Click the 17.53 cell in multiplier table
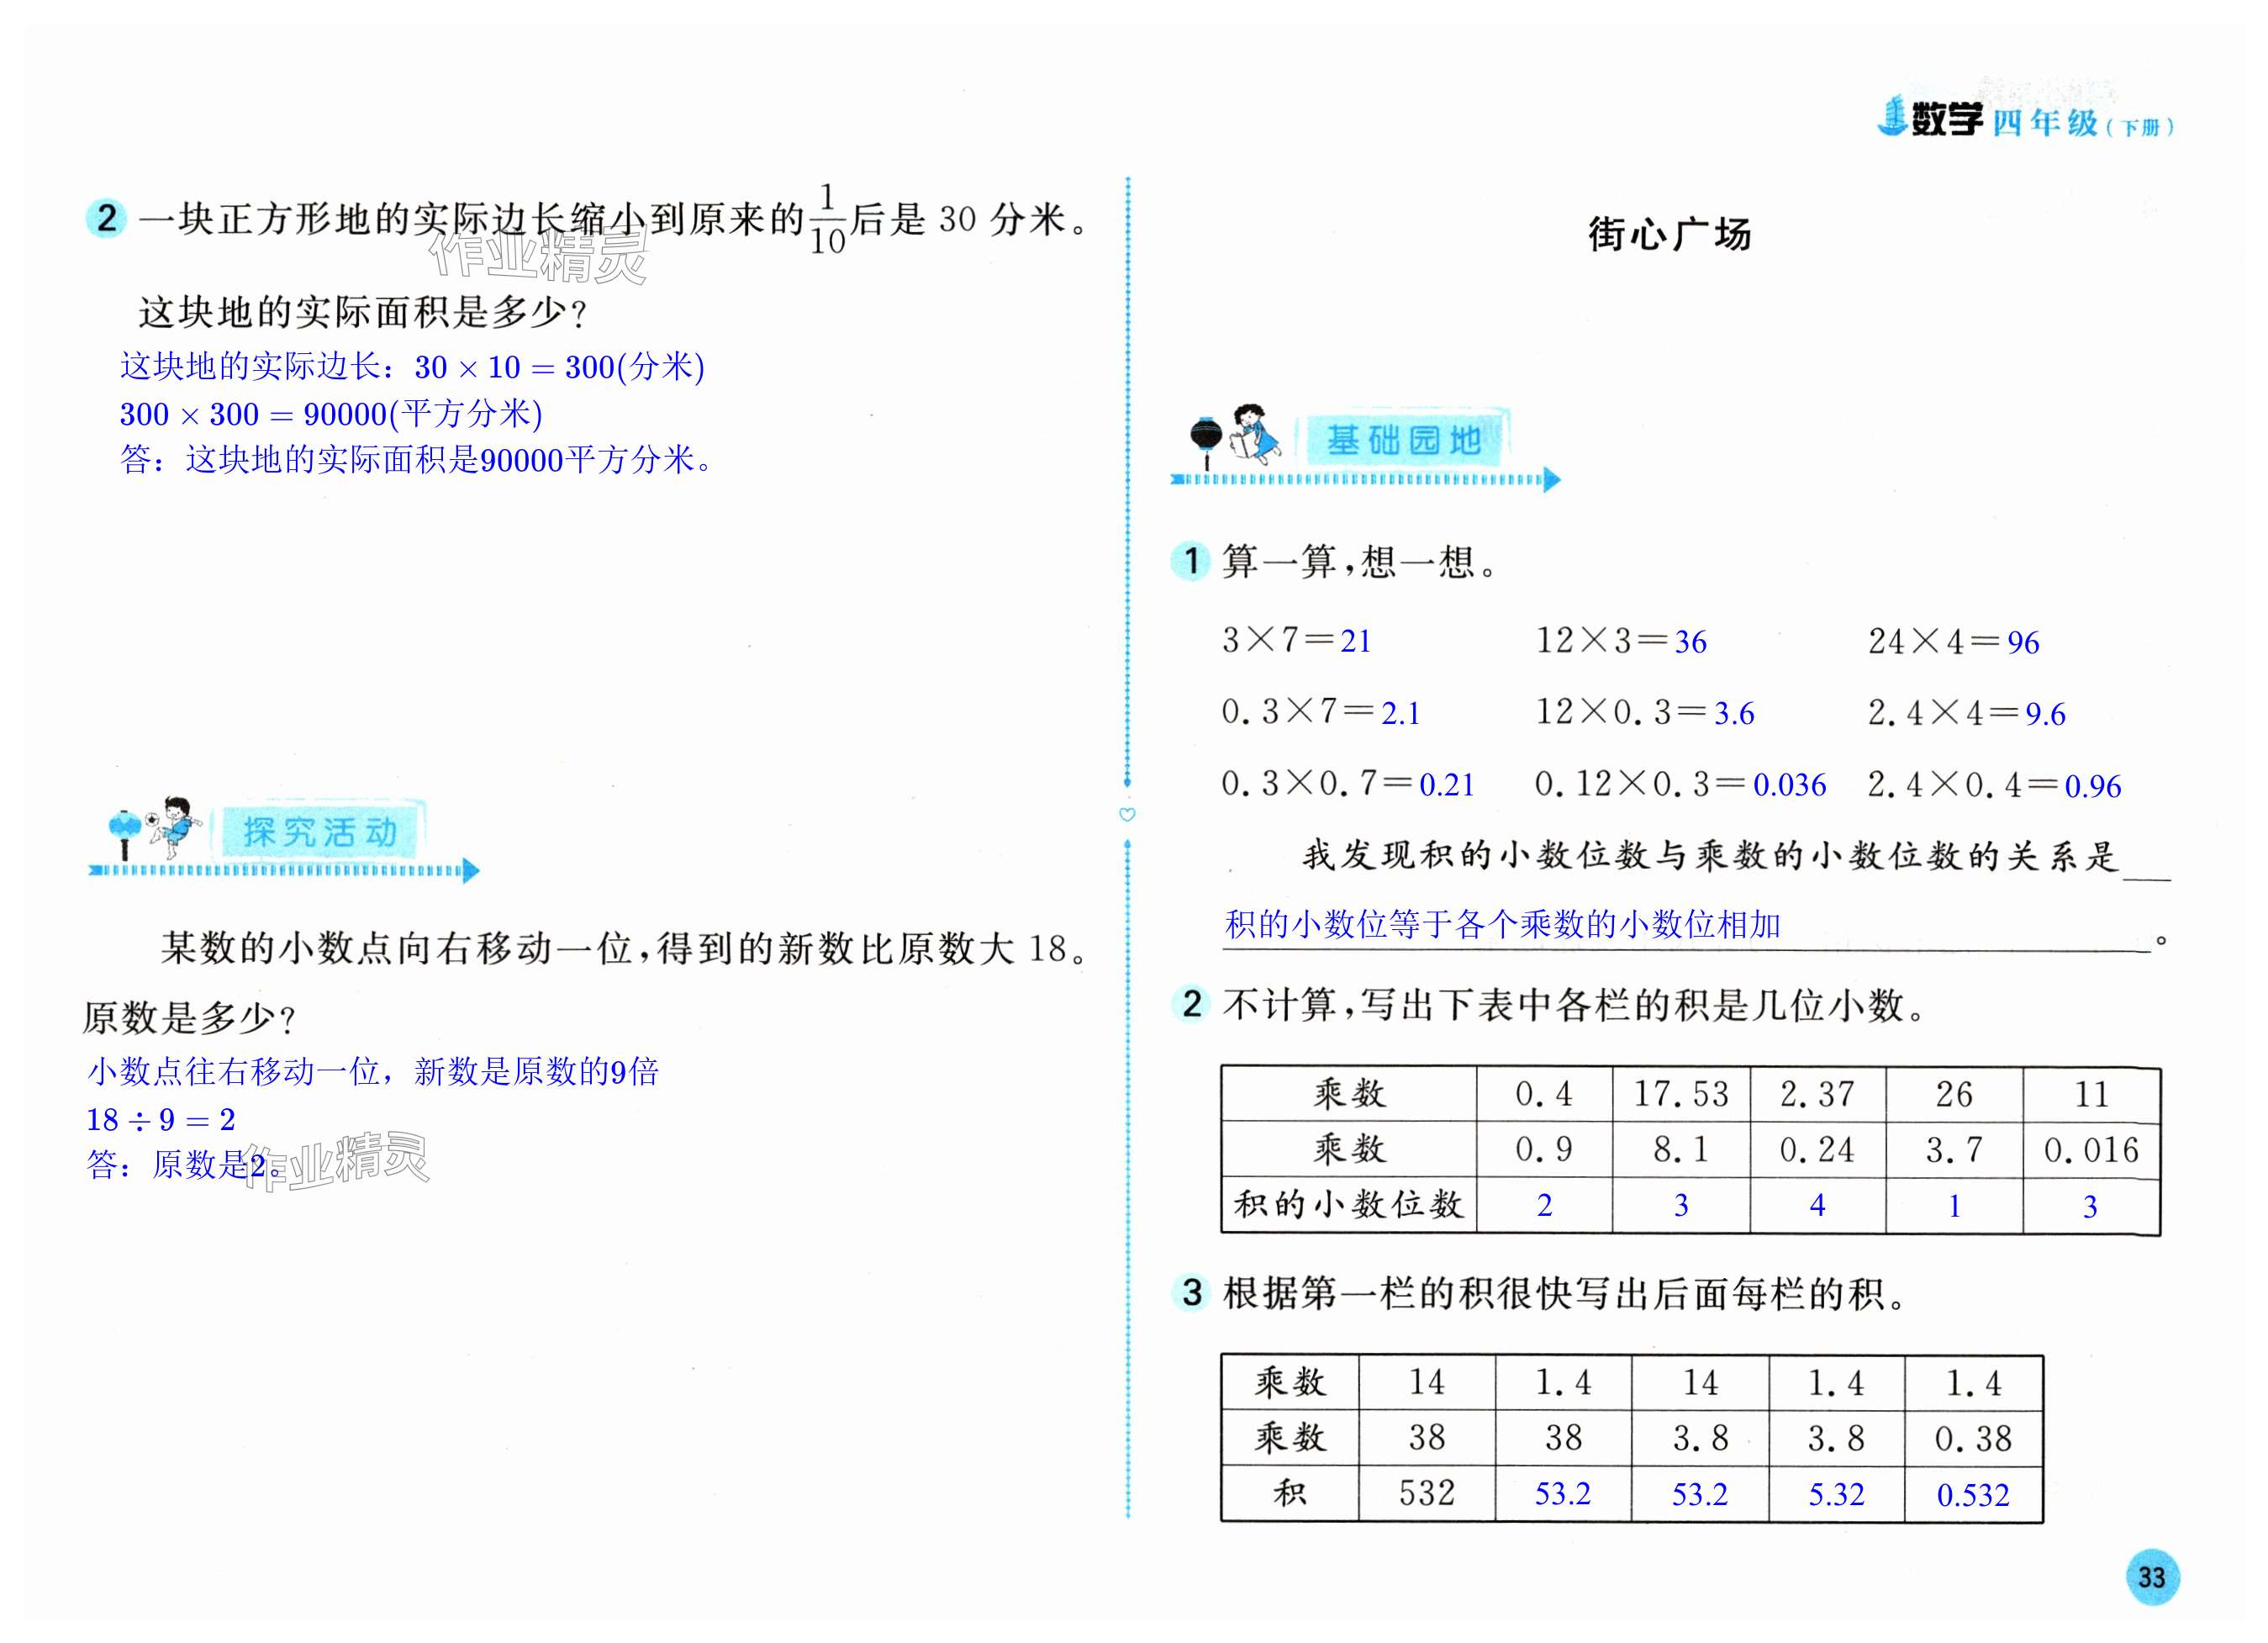The height and width of the screenshot is (1643, 2268). click(1680, 1094)
